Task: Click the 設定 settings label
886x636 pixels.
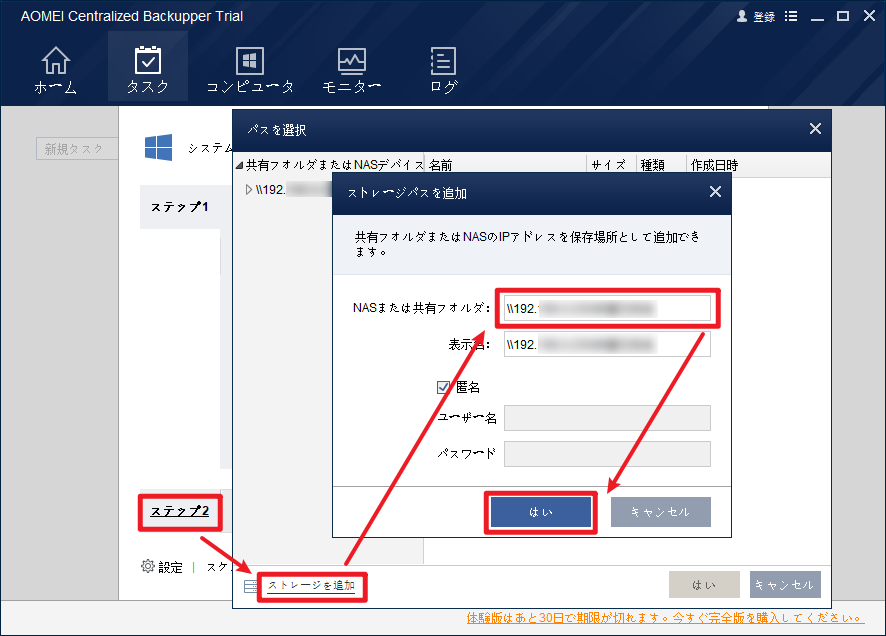Action: click(x=170, y=567)
